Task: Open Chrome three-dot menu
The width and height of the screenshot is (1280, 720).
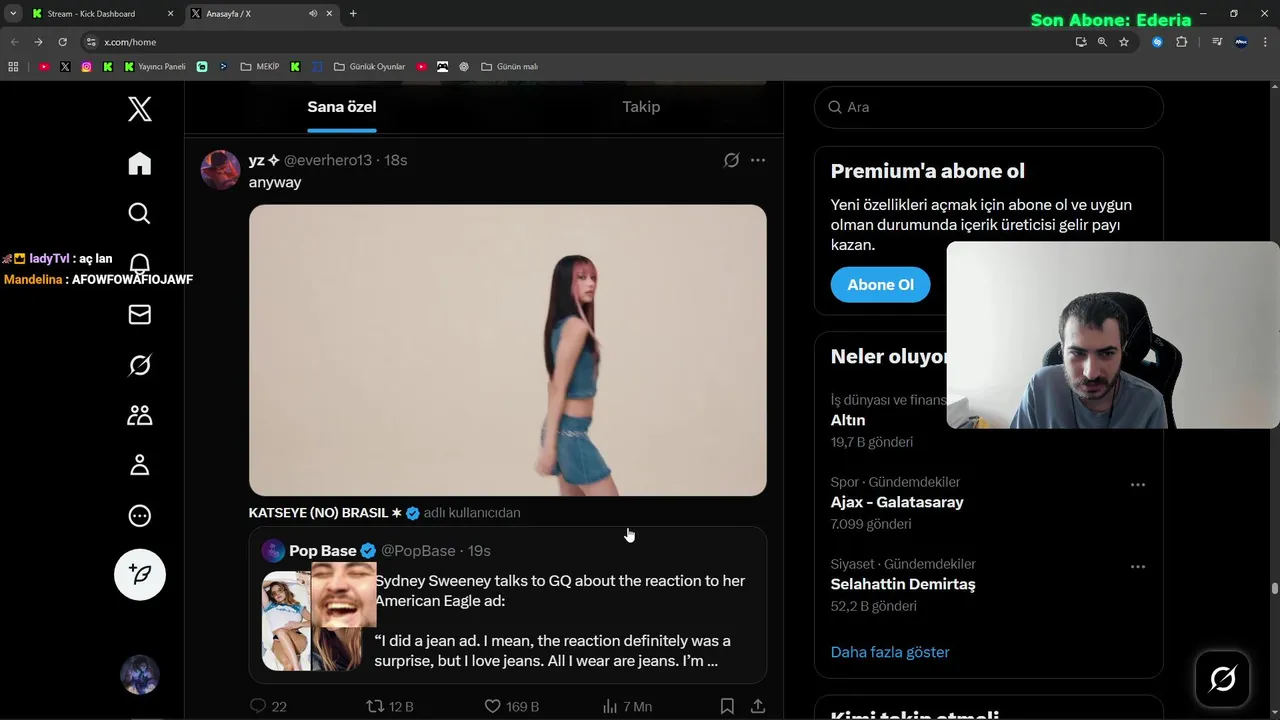Action: click(x=1266, y=42)
